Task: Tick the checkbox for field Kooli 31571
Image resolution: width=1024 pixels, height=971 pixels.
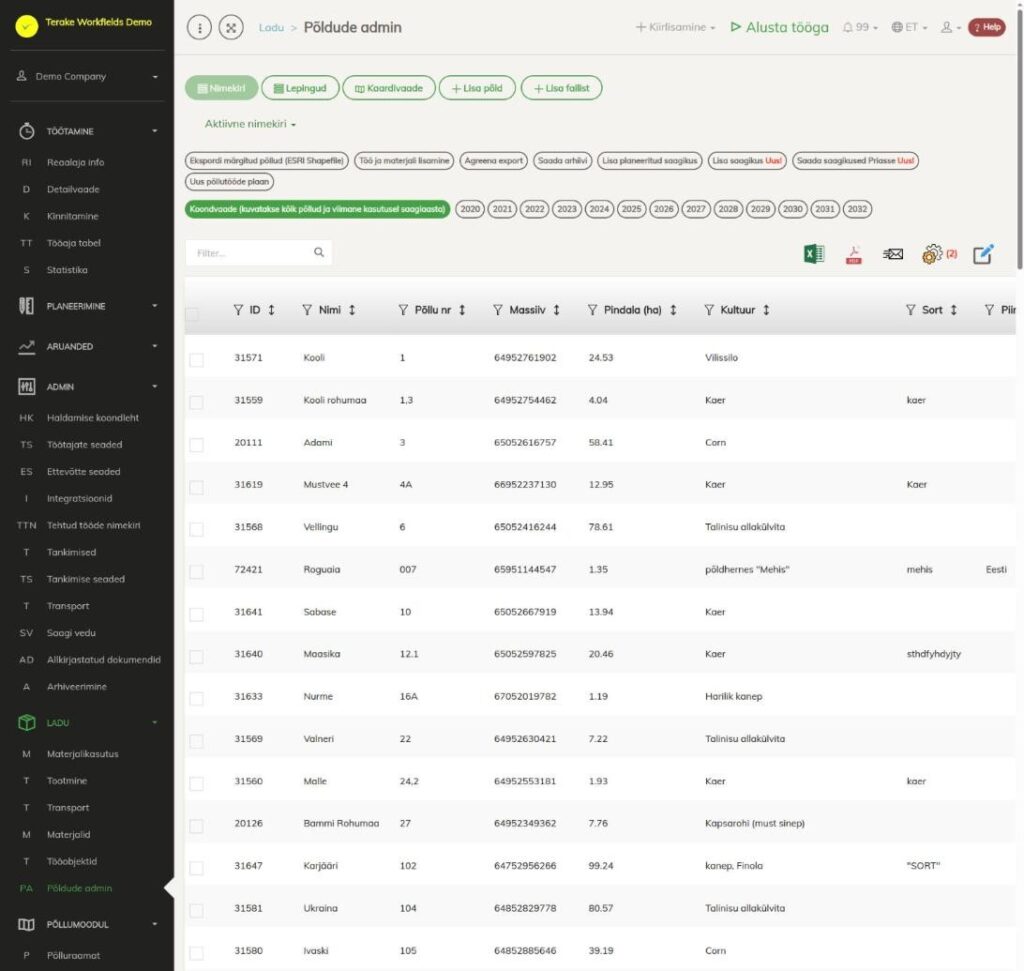Action: [197, 360]
